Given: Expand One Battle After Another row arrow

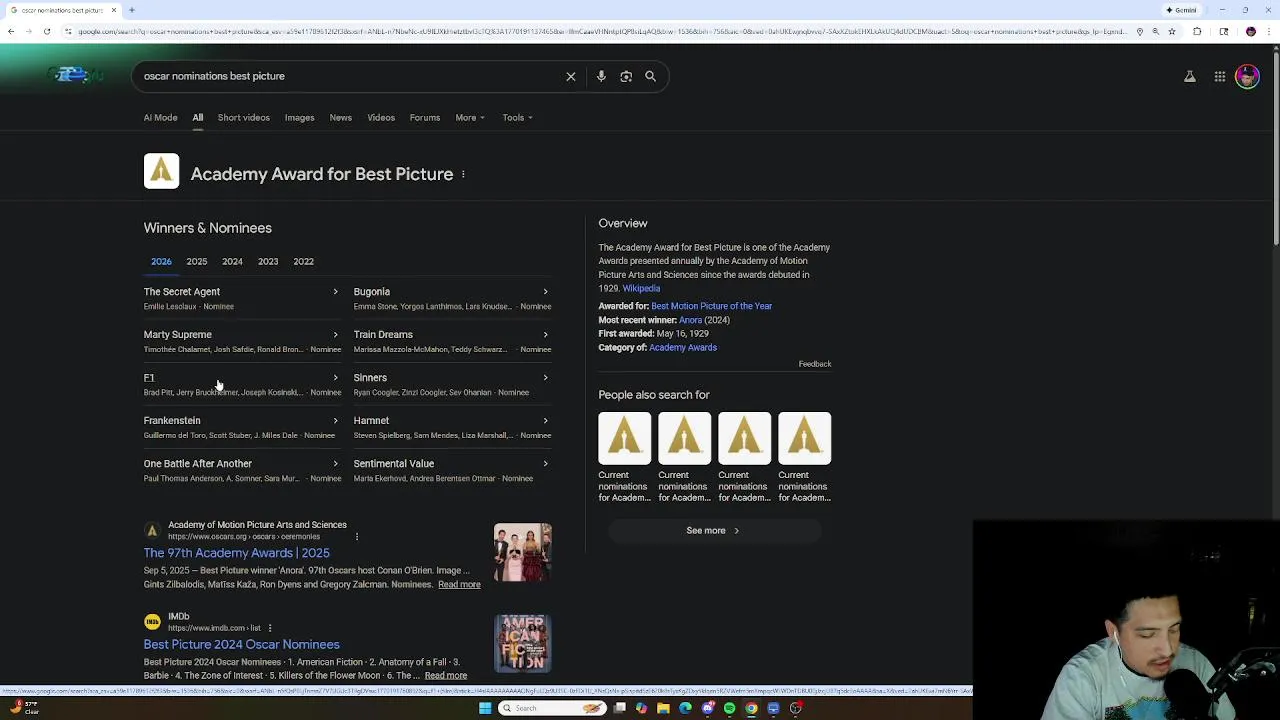Looking at the screenshot, I should pyautogui.click(x=335, y=464).
